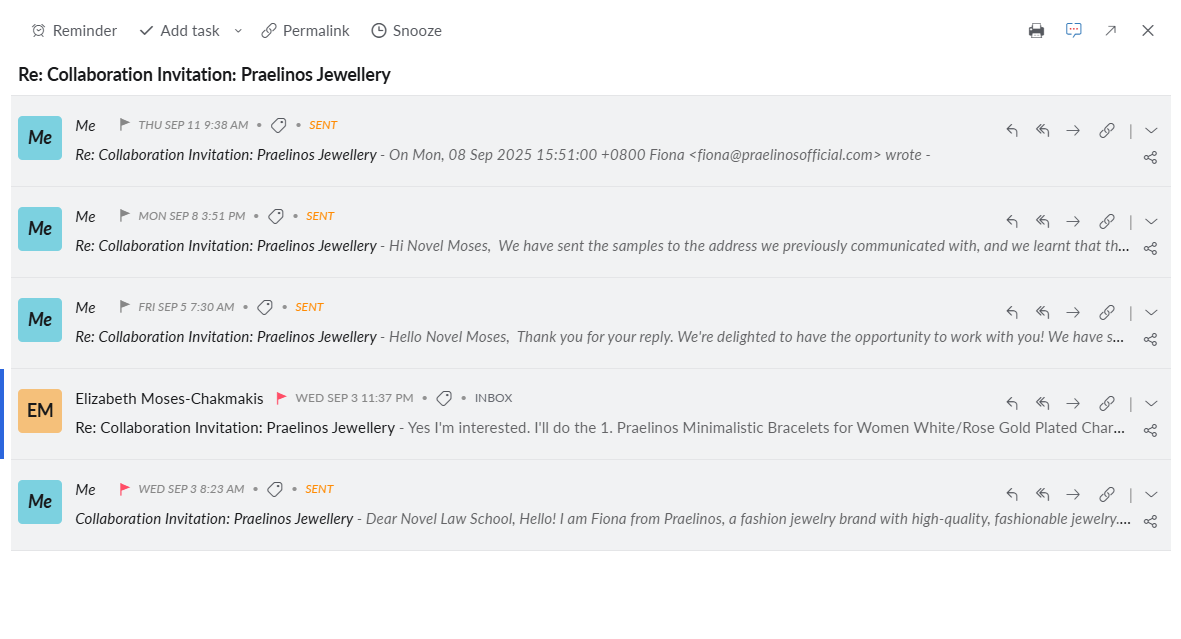Open more actions for Elizabeth's message
This screenshot has height=639, width=1181.
click(x=1151, y=404)
